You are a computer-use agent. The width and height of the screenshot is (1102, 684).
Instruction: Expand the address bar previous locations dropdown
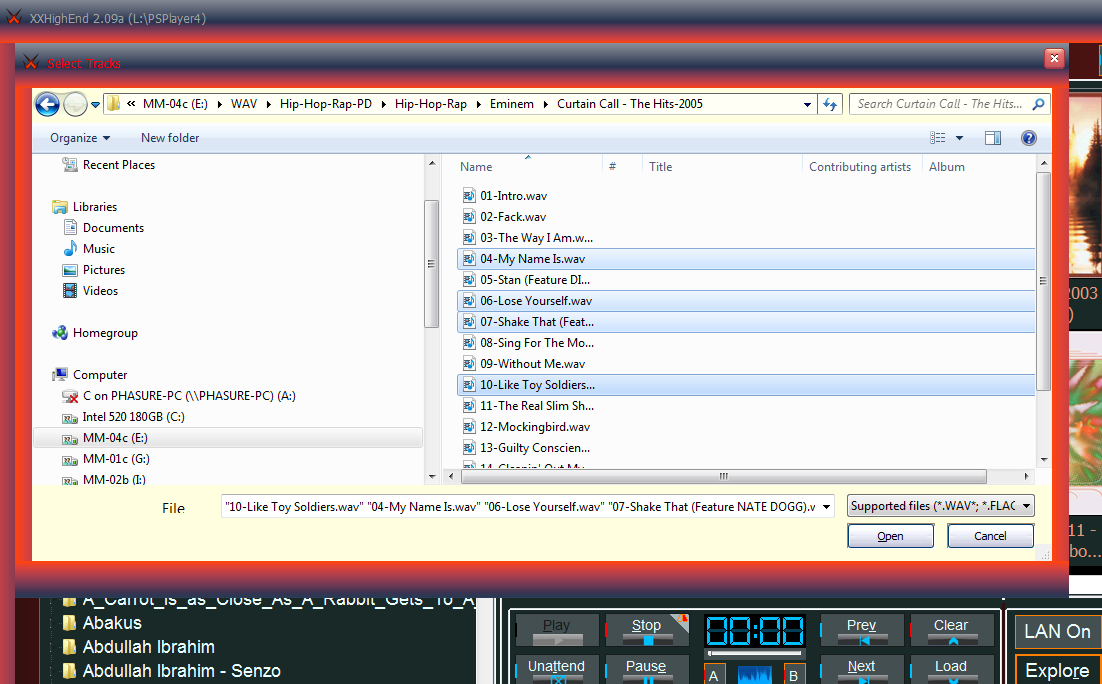pyautogui.click(x=807, y=105)
